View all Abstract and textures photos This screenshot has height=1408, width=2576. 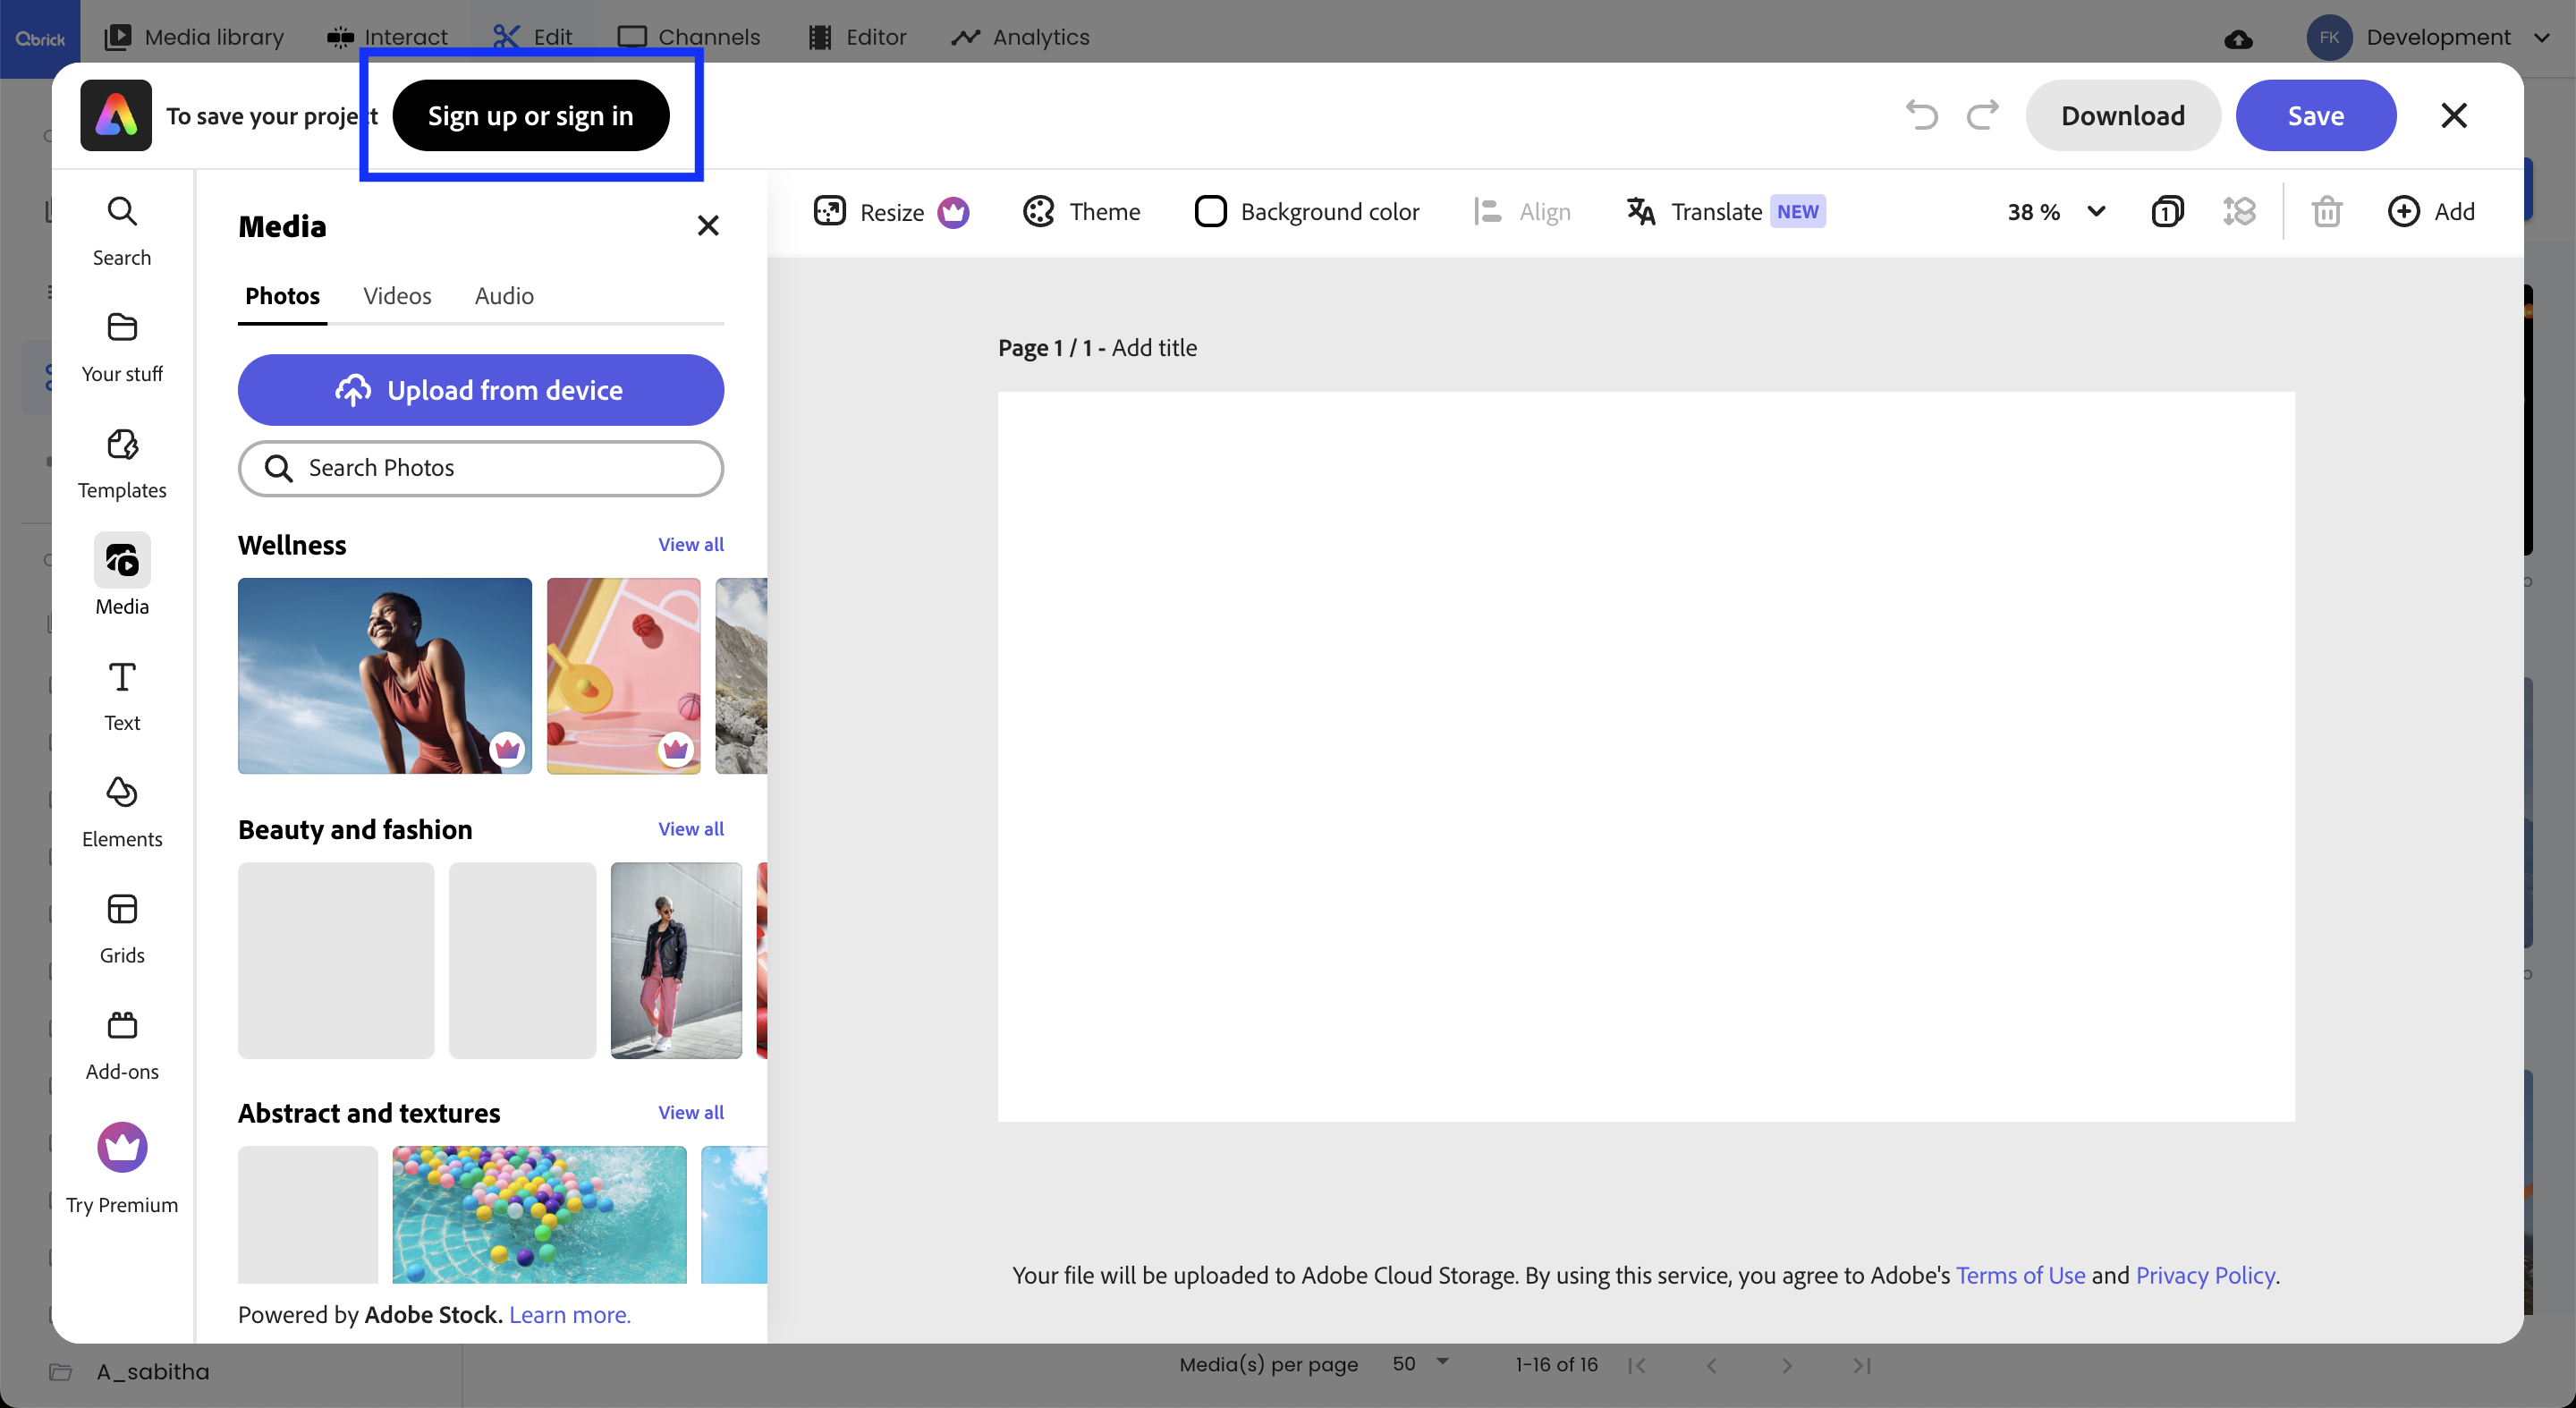coord(691,1112)
